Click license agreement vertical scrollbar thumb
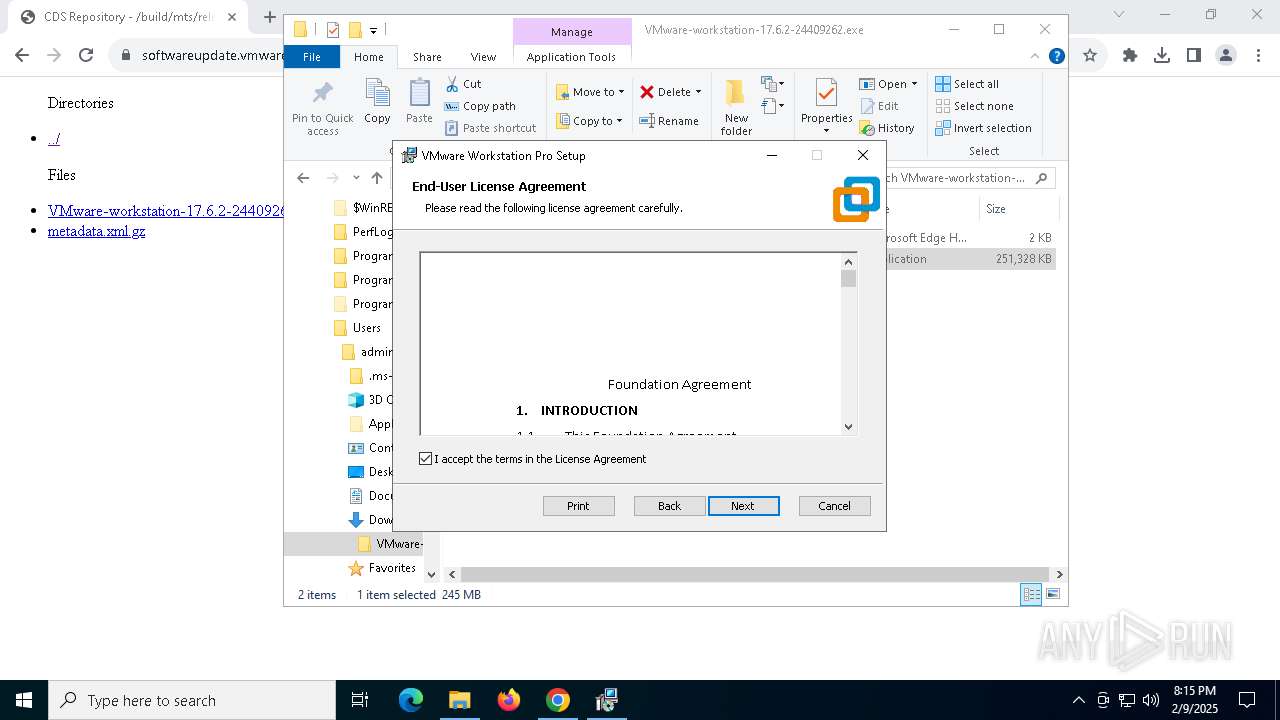The height and width of the screenshot is (720, 1280). (x=848, y=278)
